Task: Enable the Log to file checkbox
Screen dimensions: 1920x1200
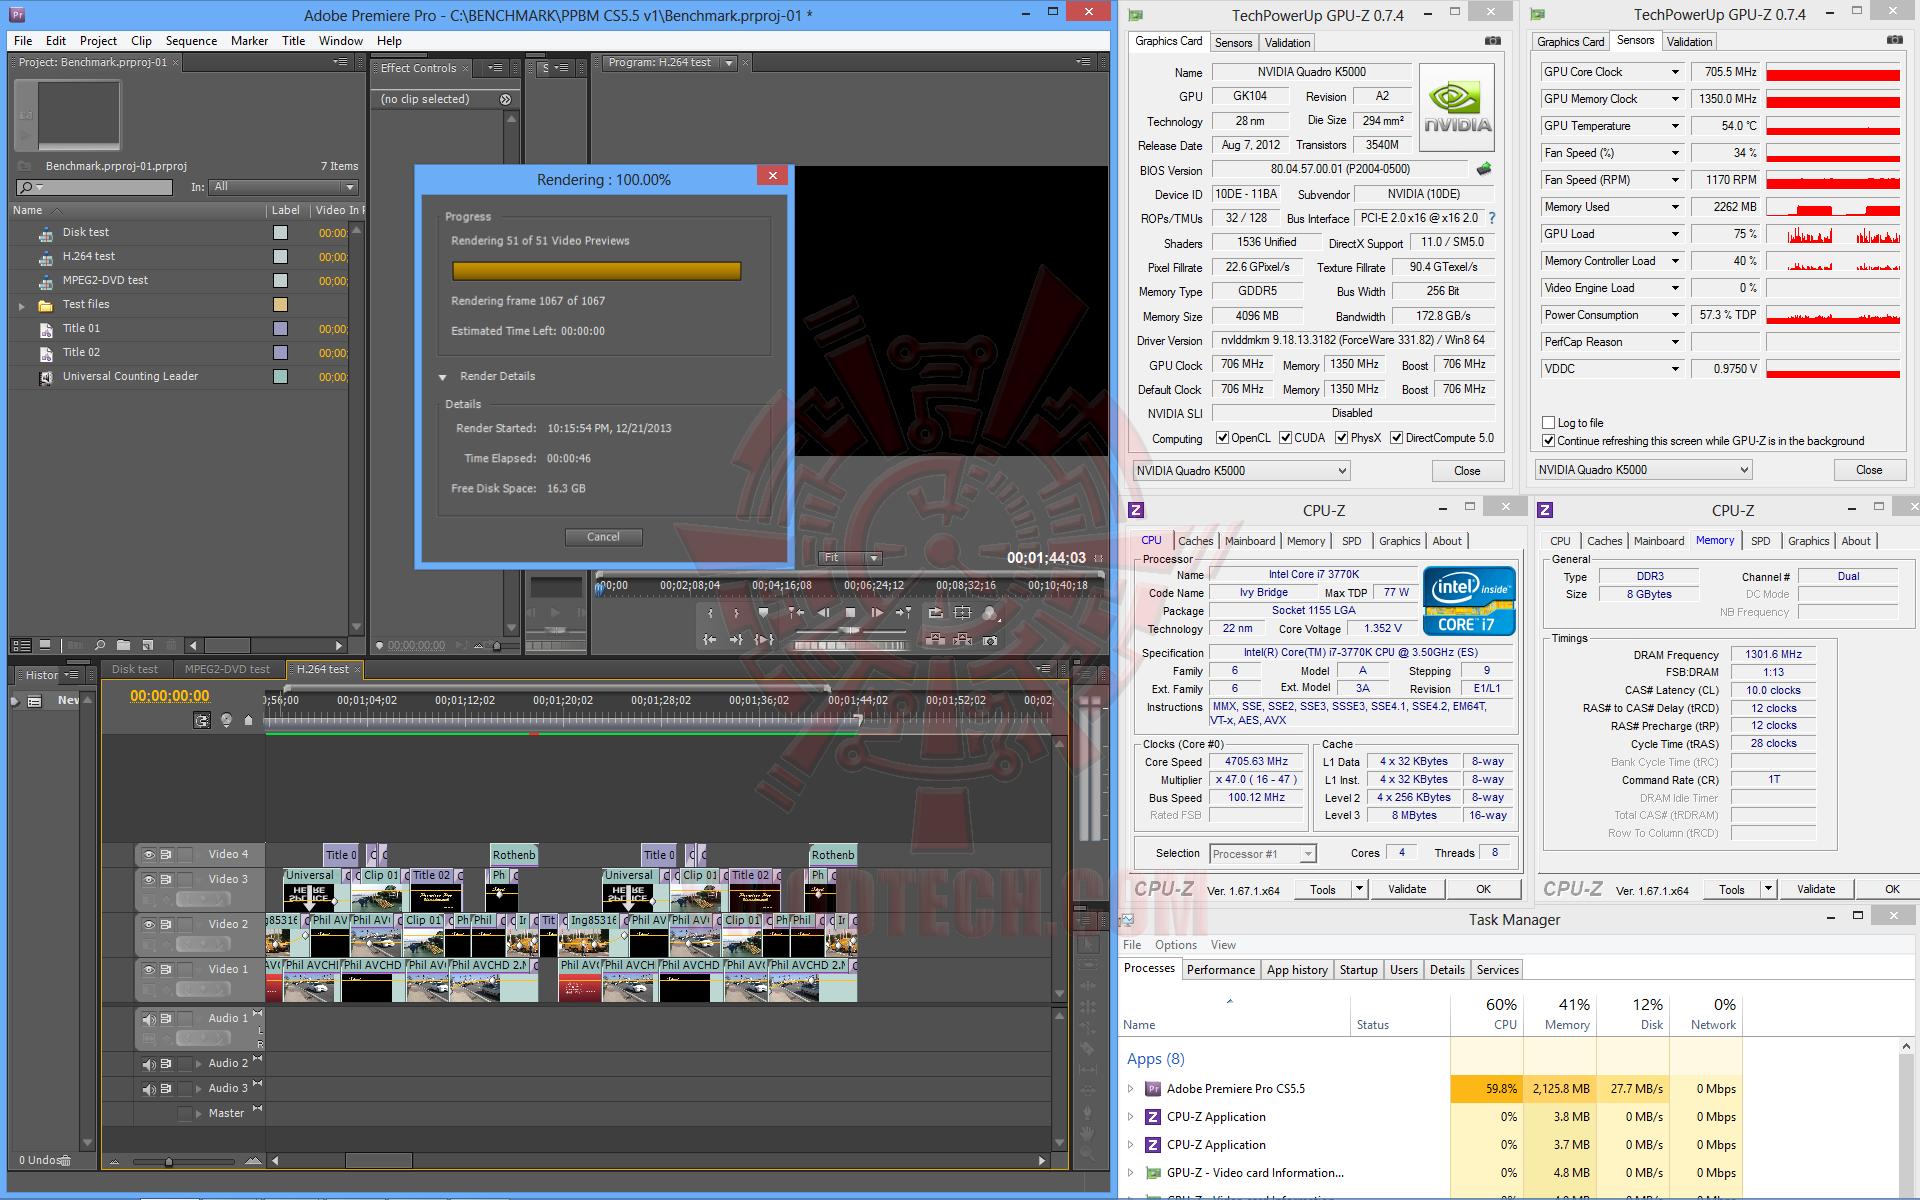Action: [x=1549, y=423]
